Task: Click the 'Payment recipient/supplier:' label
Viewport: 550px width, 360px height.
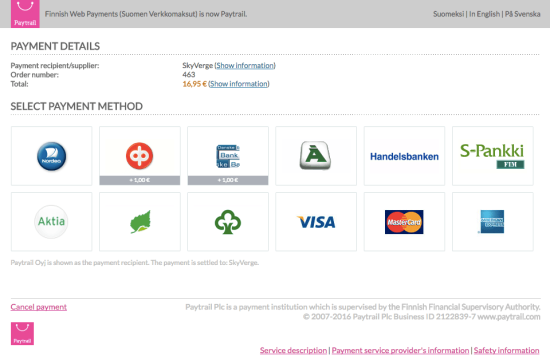Action: (55, 66)
